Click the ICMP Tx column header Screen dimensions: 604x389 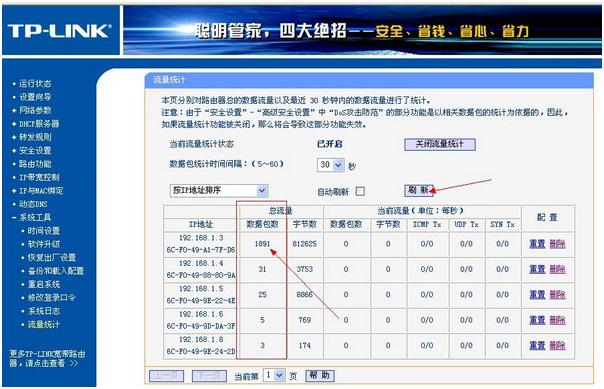[x=427, y=224]
